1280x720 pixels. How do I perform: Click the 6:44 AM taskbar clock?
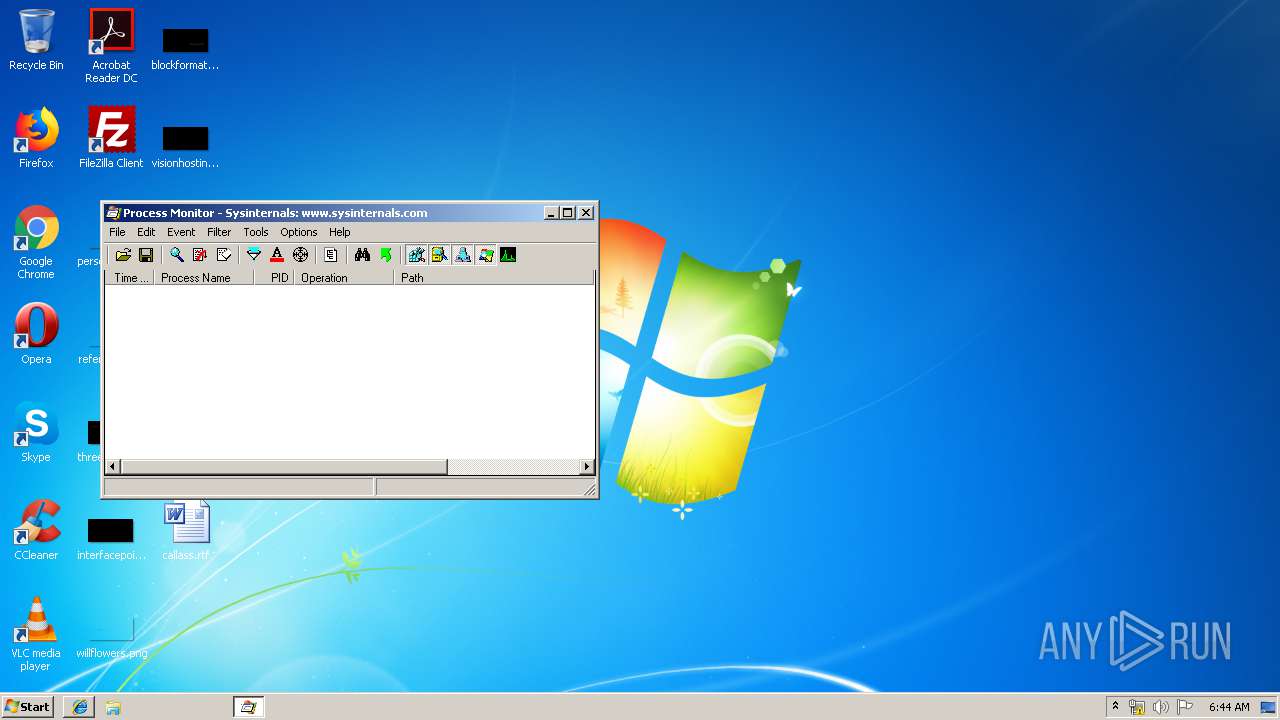pyautogui.click(x=1229, y=707)
